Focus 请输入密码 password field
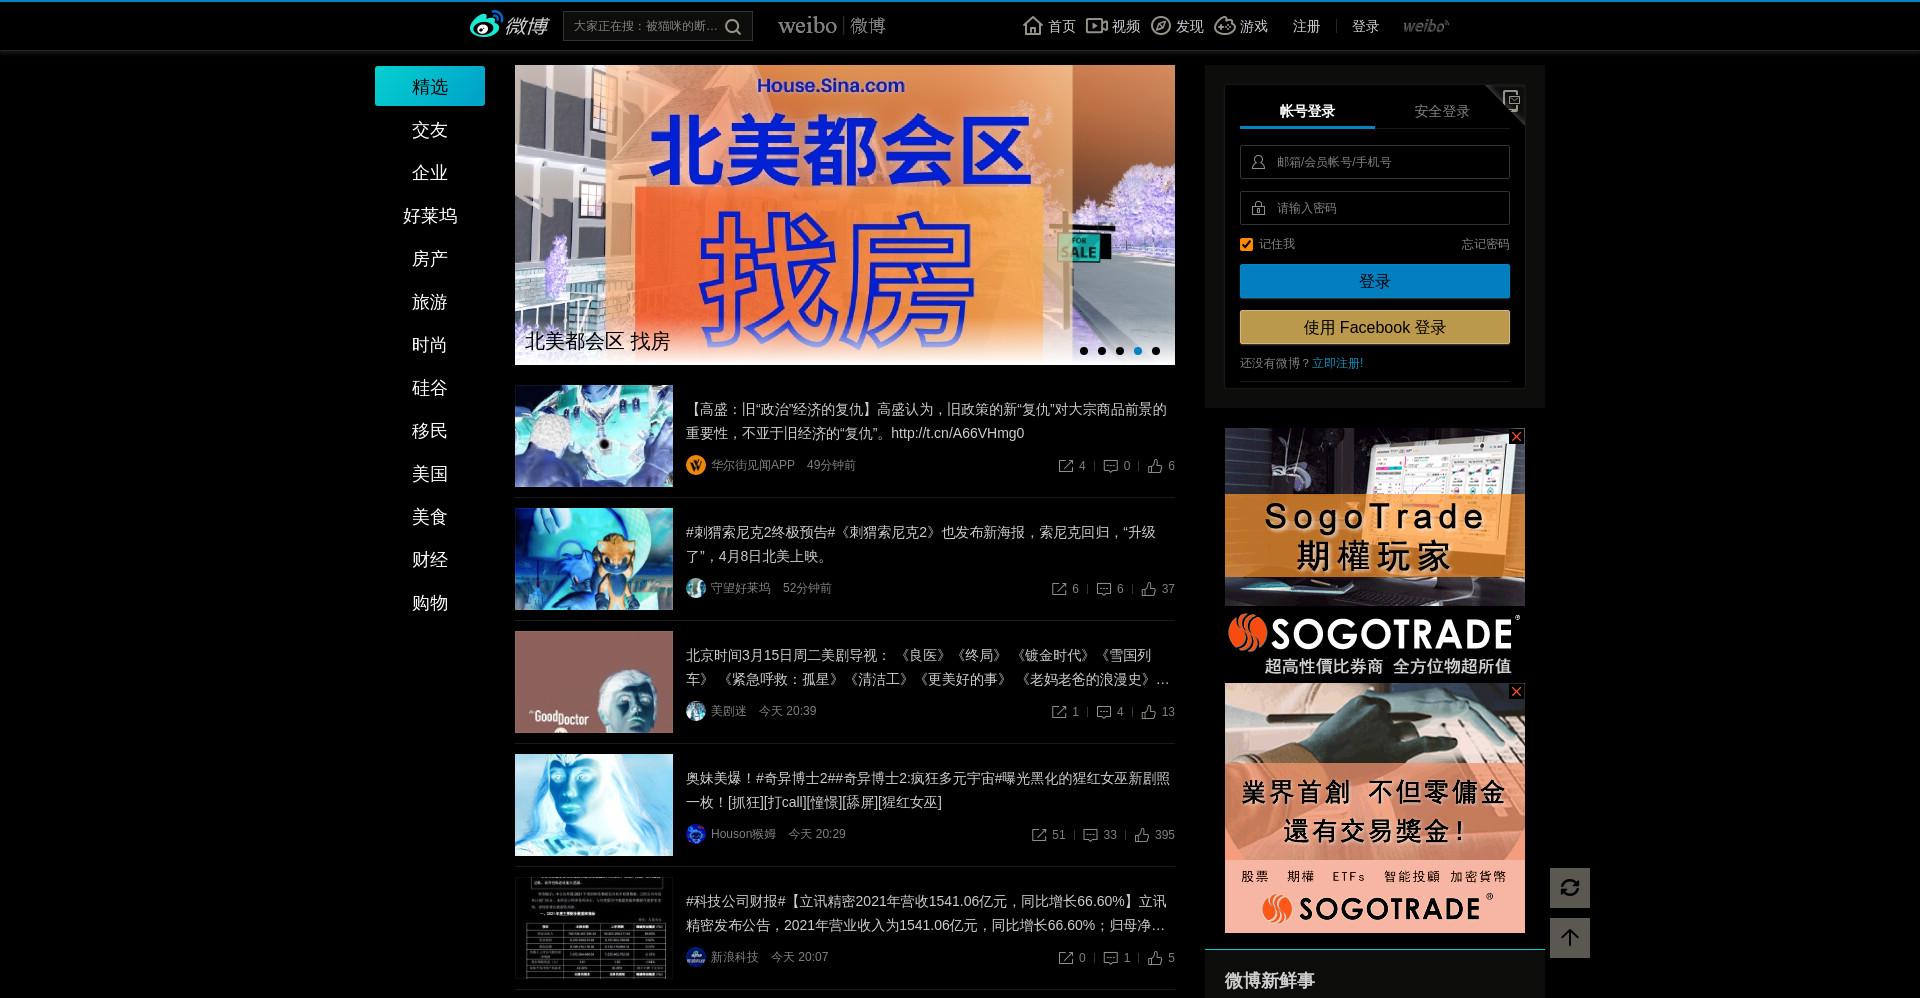This screenshot has width=1920, height=998. 1375,208
